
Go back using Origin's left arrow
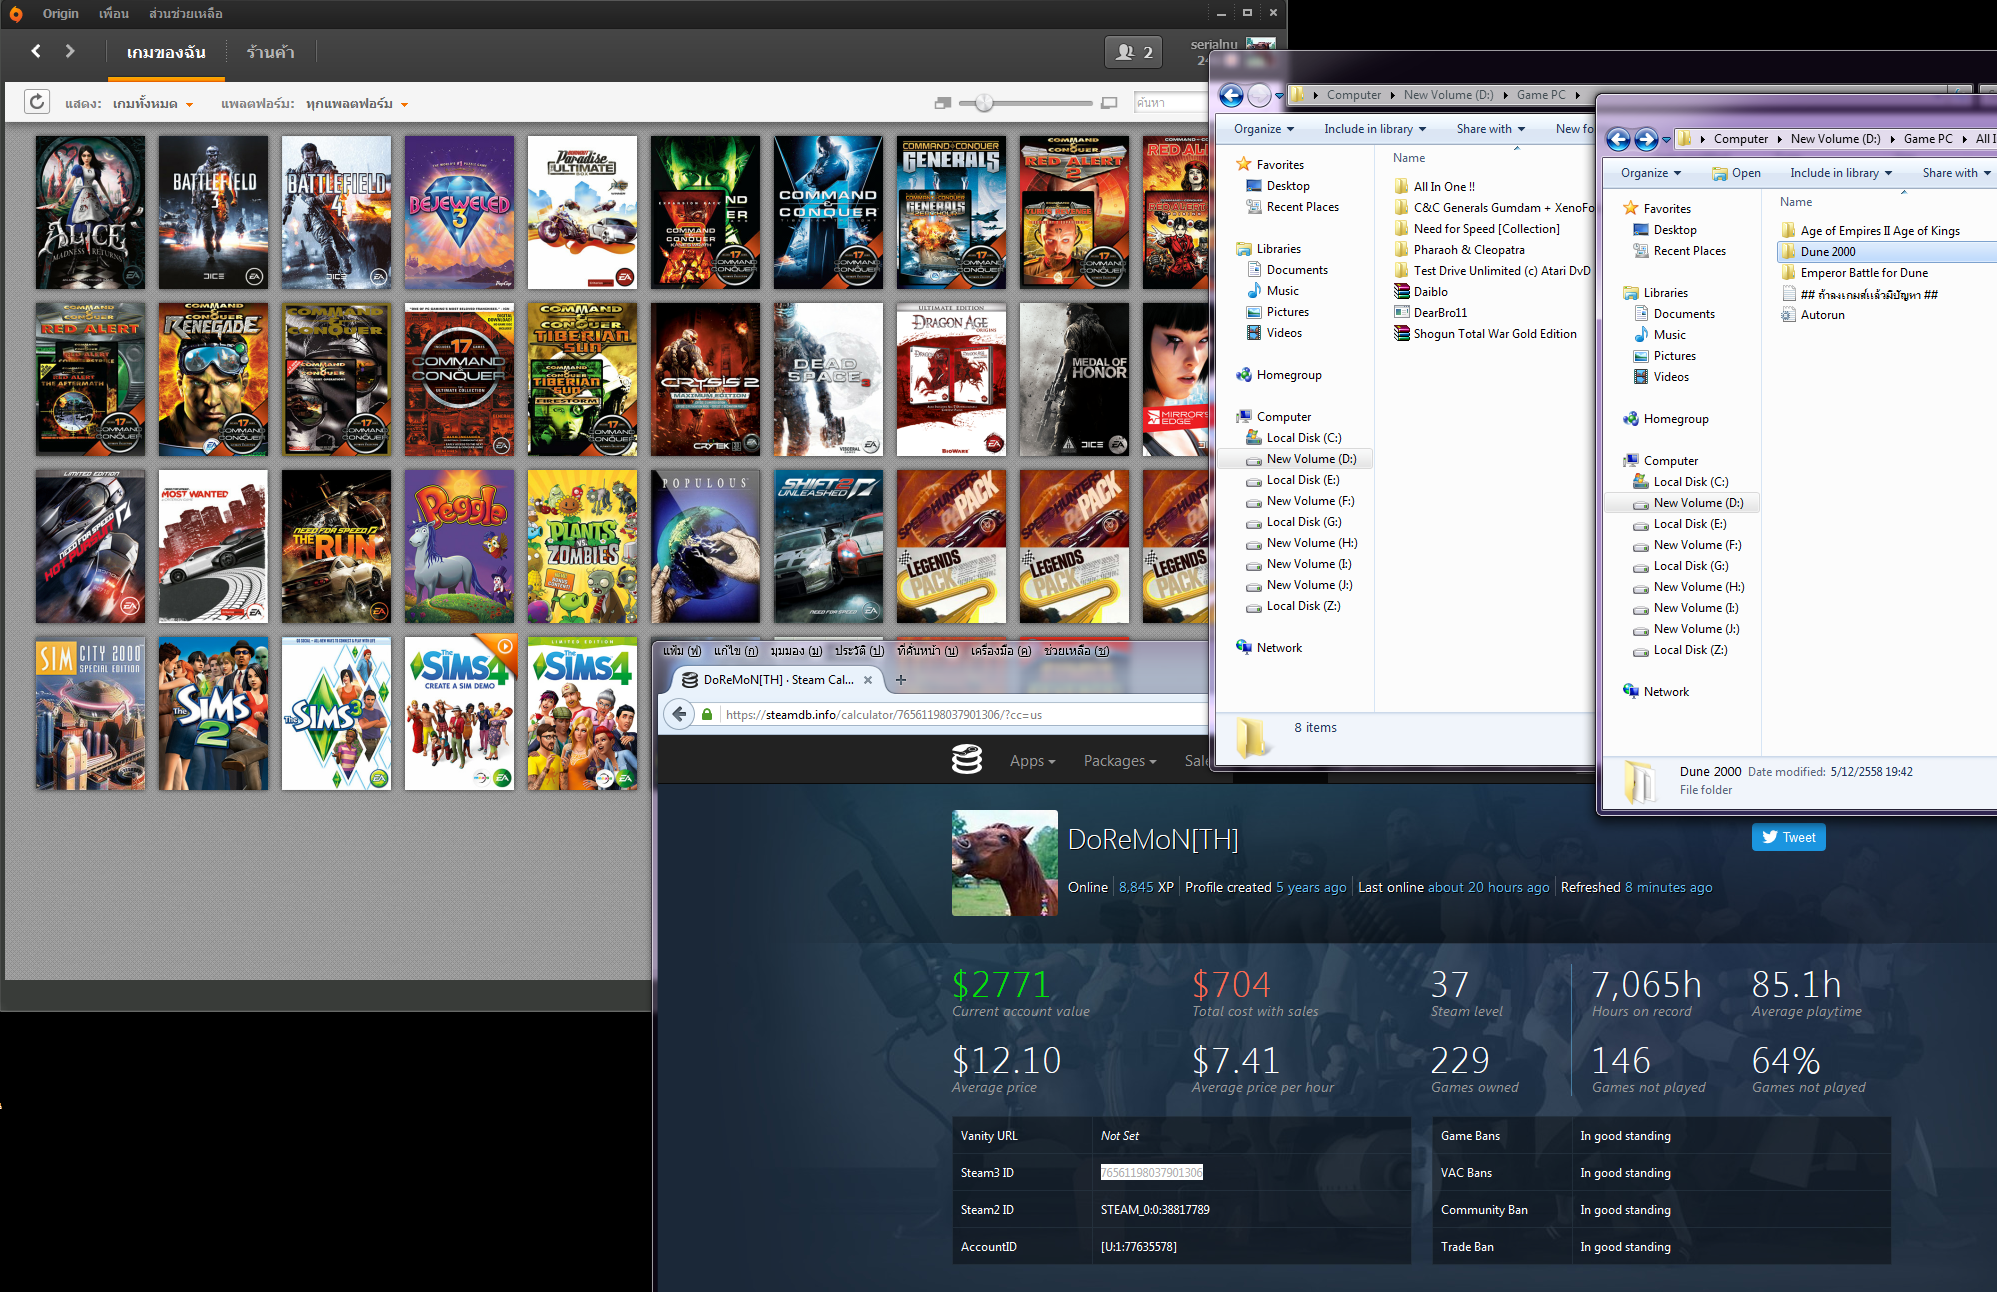pyautogui.click(x=36, y=51)
